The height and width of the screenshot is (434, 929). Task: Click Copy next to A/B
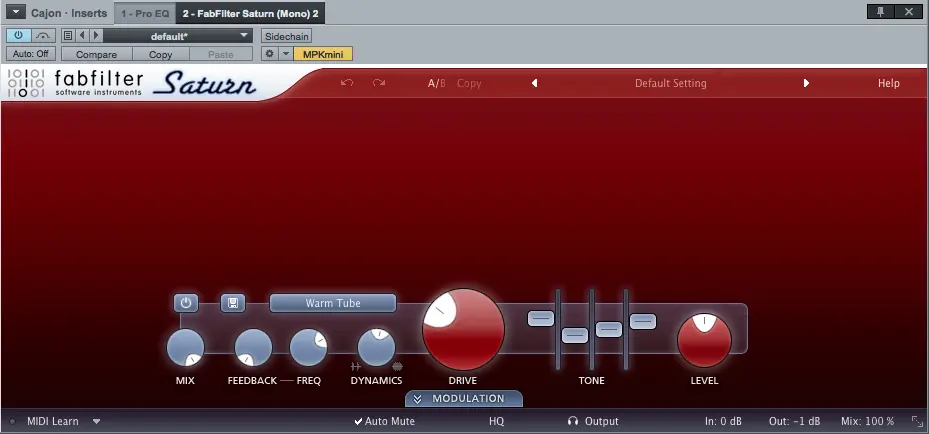point(469,83)
